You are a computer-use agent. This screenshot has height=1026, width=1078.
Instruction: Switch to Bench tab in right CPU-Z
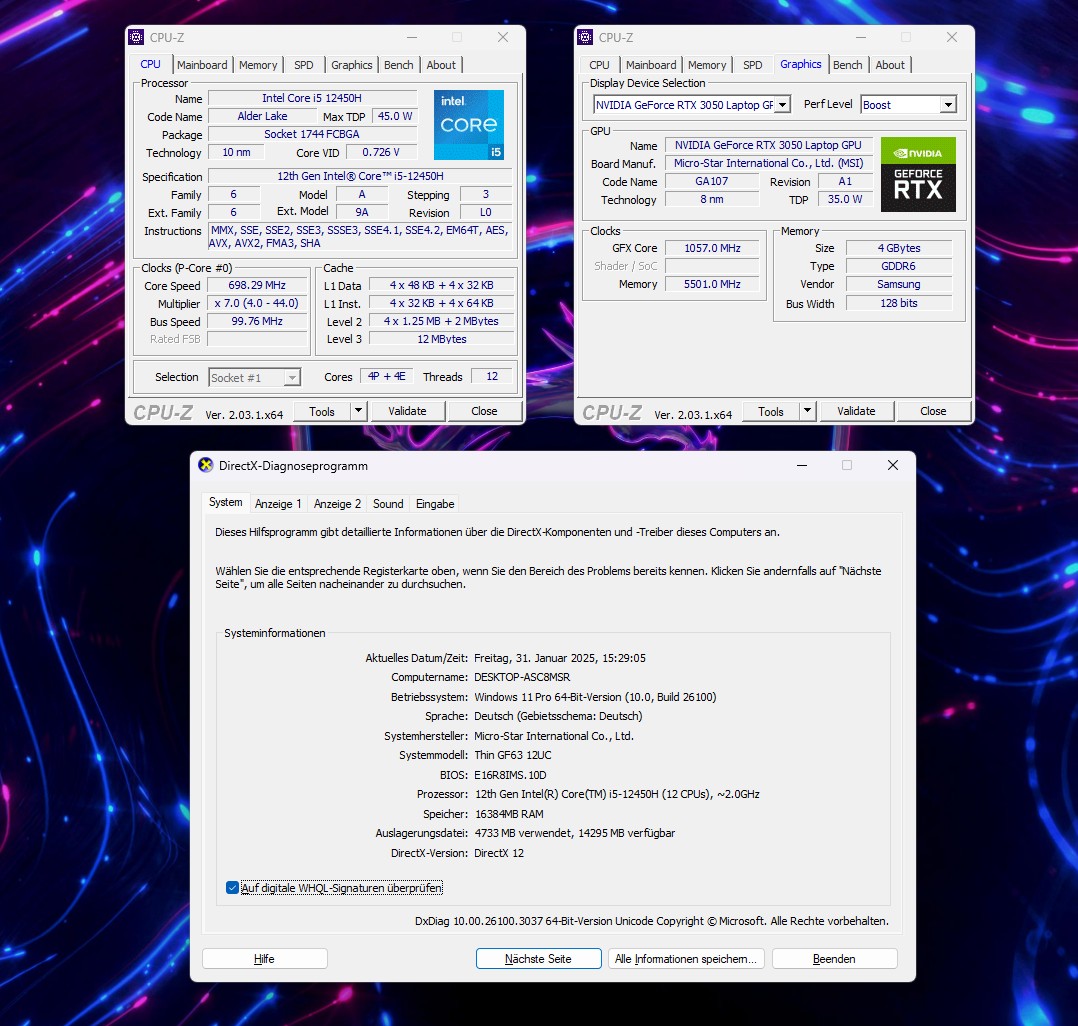coord(847,65)
